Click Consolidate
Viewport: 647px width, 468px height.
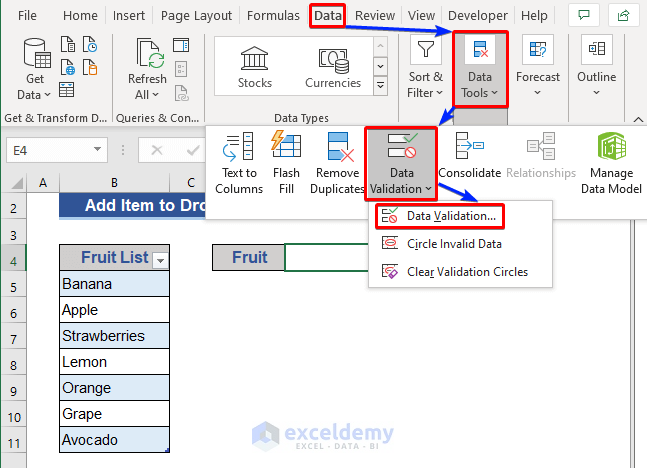coord(470,156)
